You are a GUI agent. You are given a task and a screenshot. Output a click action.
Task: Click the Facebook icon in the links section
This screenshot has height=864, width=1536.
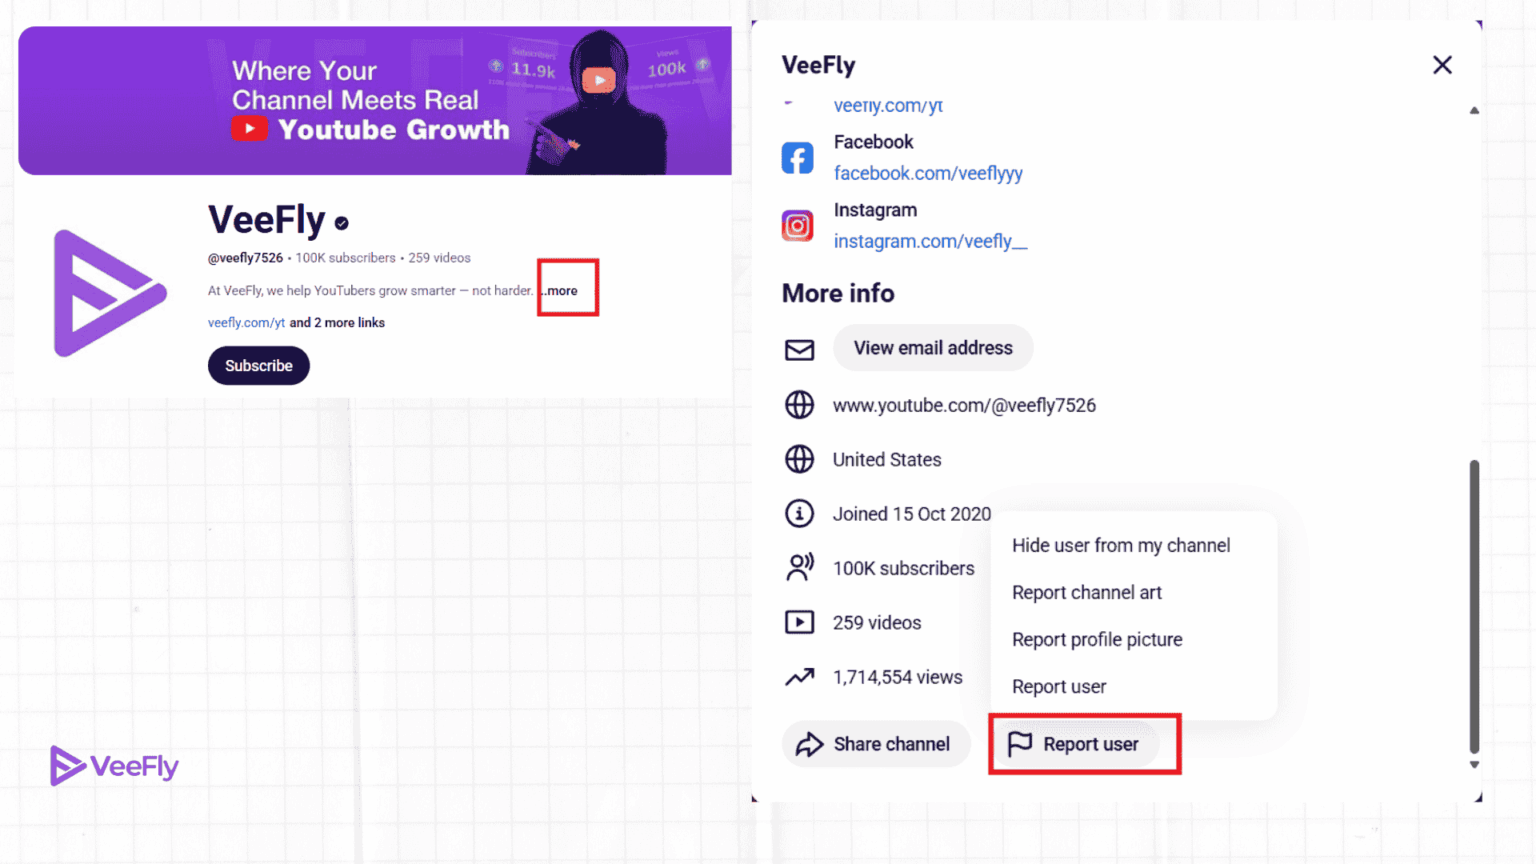pos(797,157)
